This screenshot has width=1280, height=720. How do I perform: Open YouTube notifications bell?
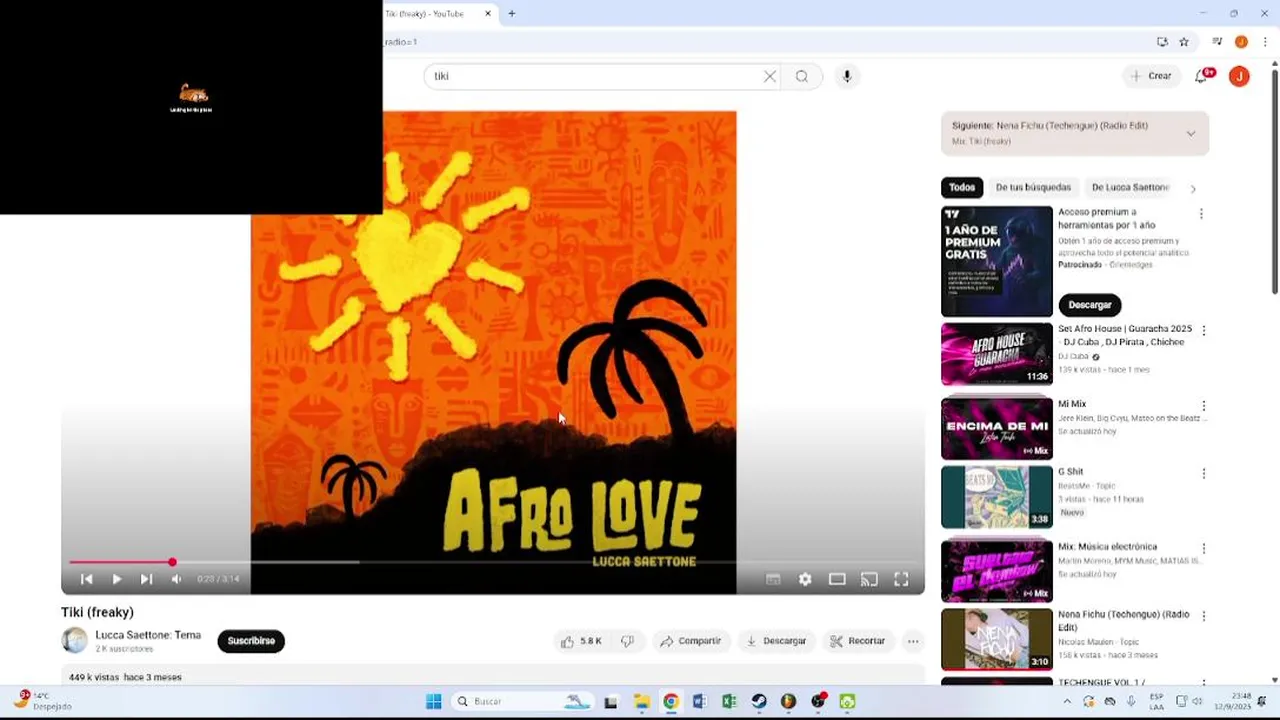tap(1203, 76)
